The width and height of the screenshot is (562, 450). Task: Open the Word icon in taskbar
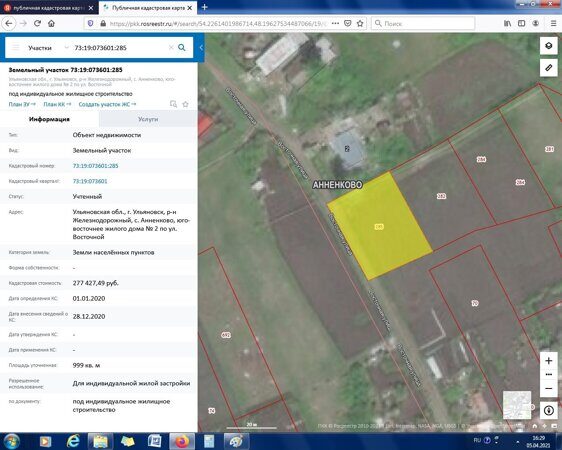(x=155, y=441)
